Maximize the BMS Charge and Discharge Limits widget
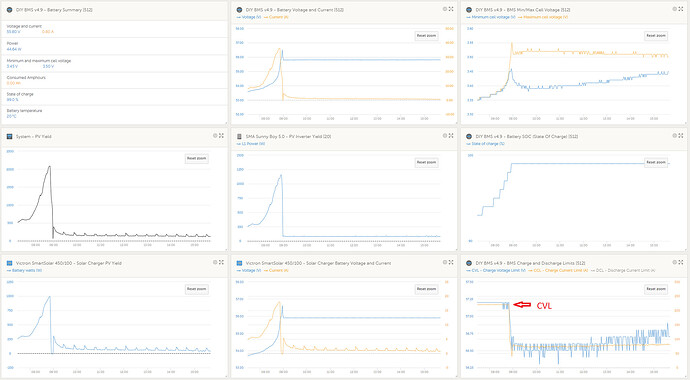690x380 pixels. [x=681, y=262]
